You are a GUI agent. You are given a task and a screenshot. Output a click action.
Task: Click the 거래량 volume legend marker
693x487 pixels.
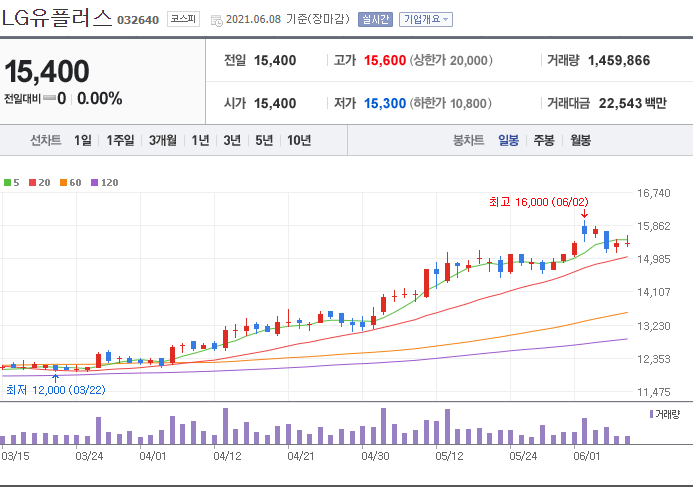(x=651, y=414)
